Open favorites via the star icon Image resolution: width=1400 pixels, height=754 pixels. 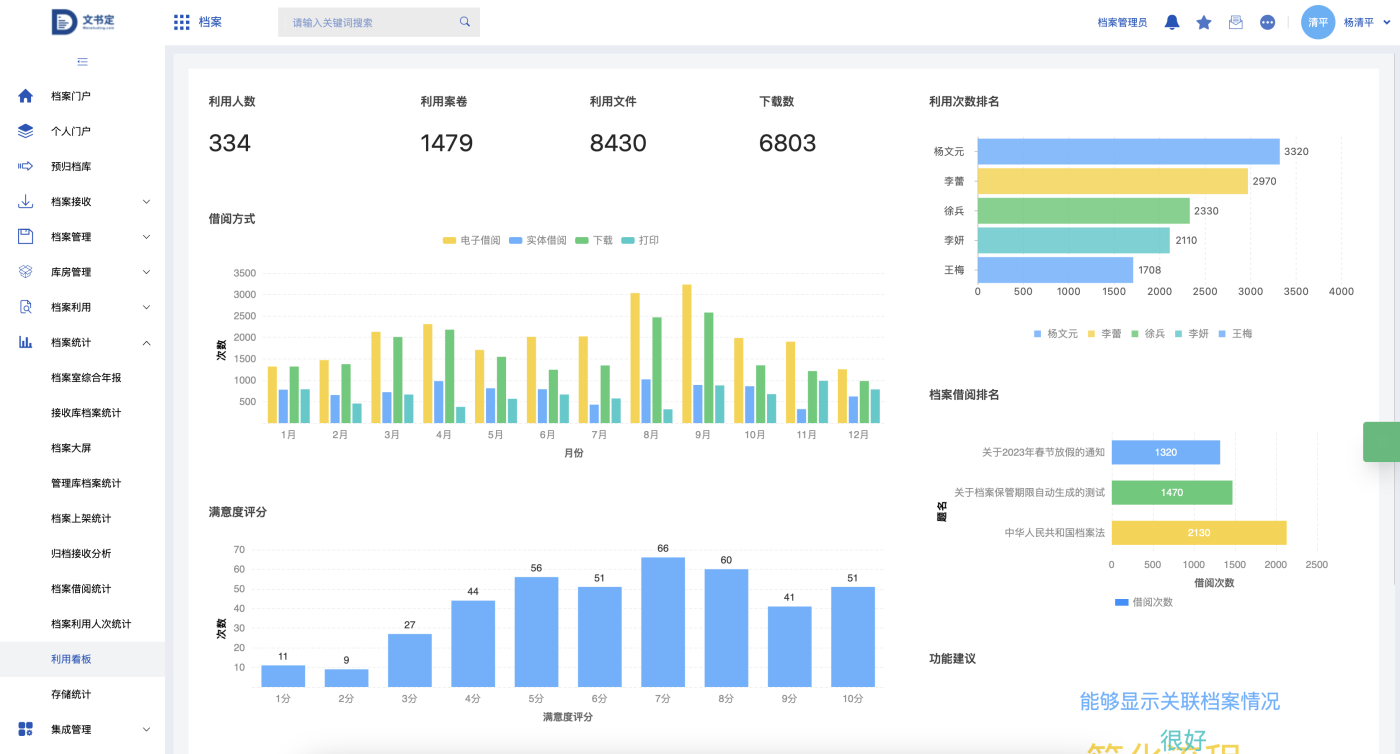pyautogui.click(x=1204, y=22)
